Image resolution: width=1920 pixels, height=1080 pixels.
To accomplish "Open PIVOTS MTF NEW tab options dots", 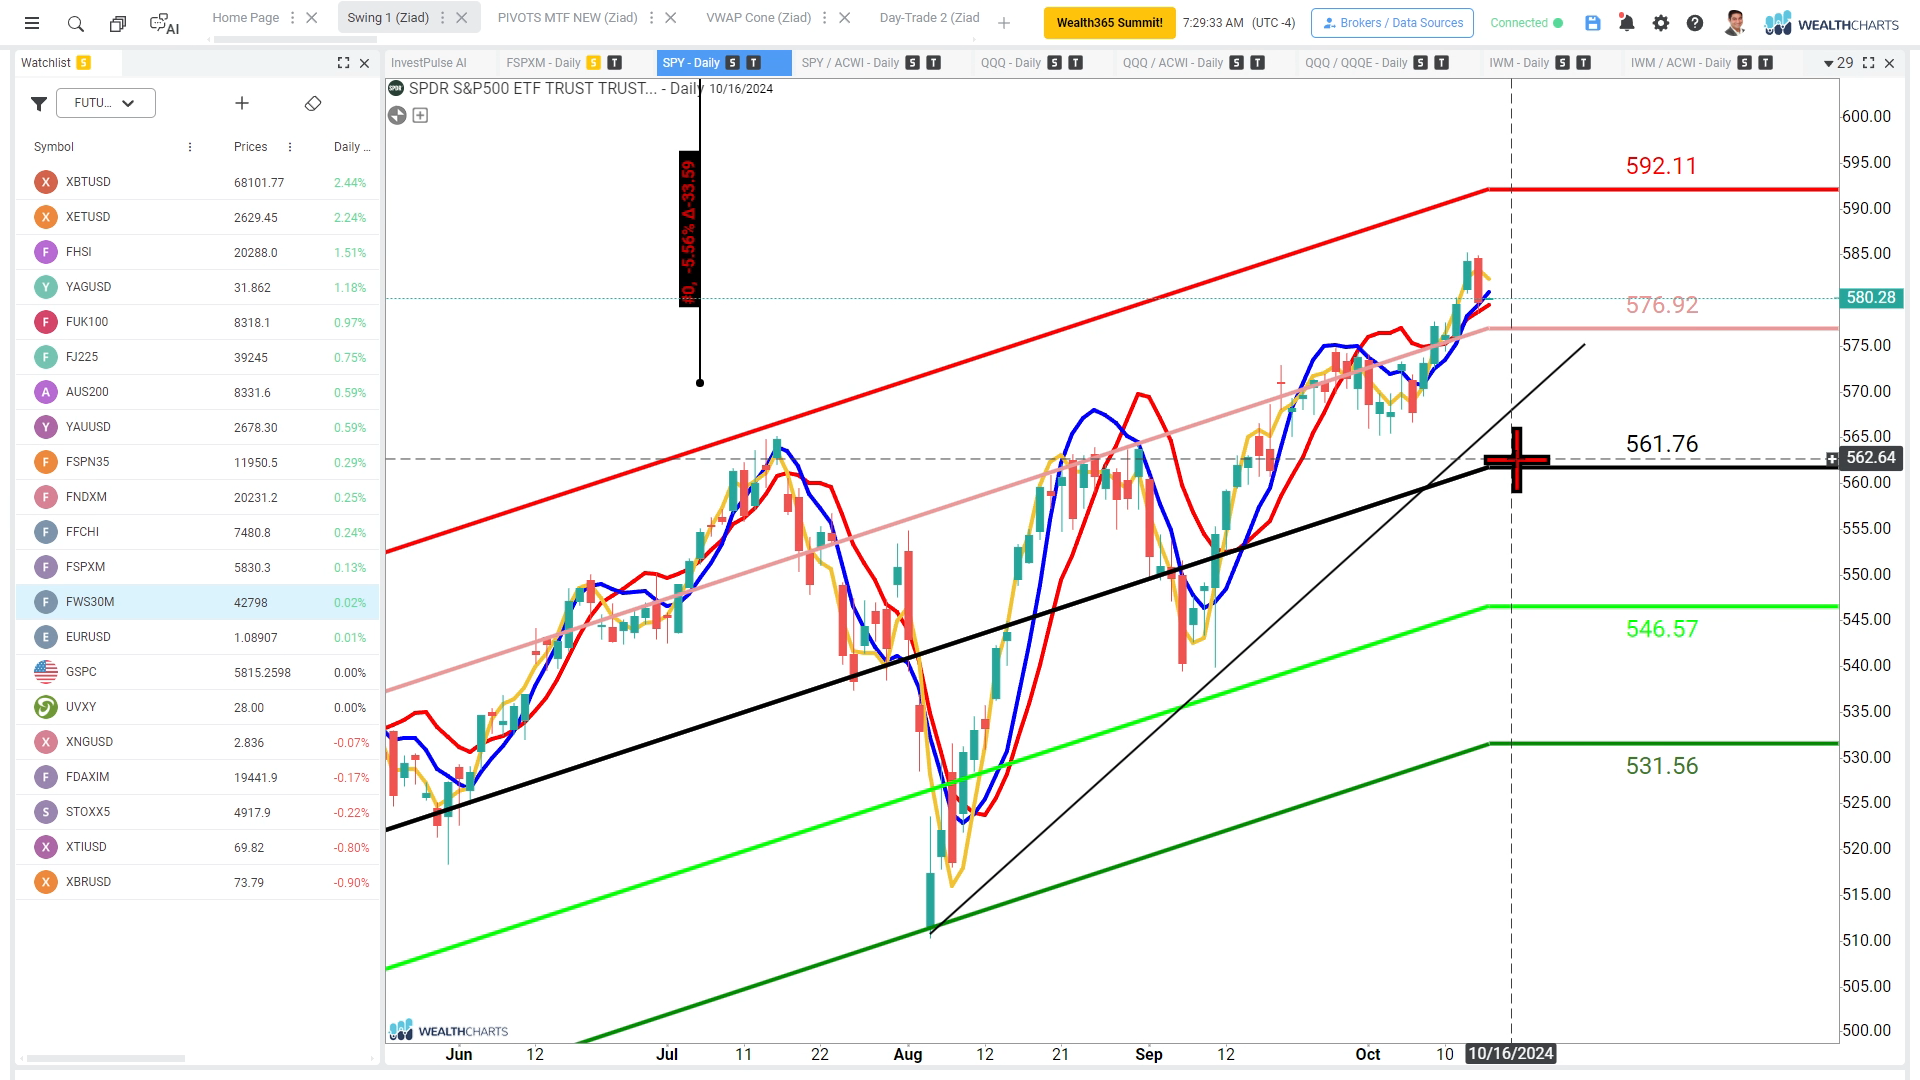I will (x=652, y=18).
